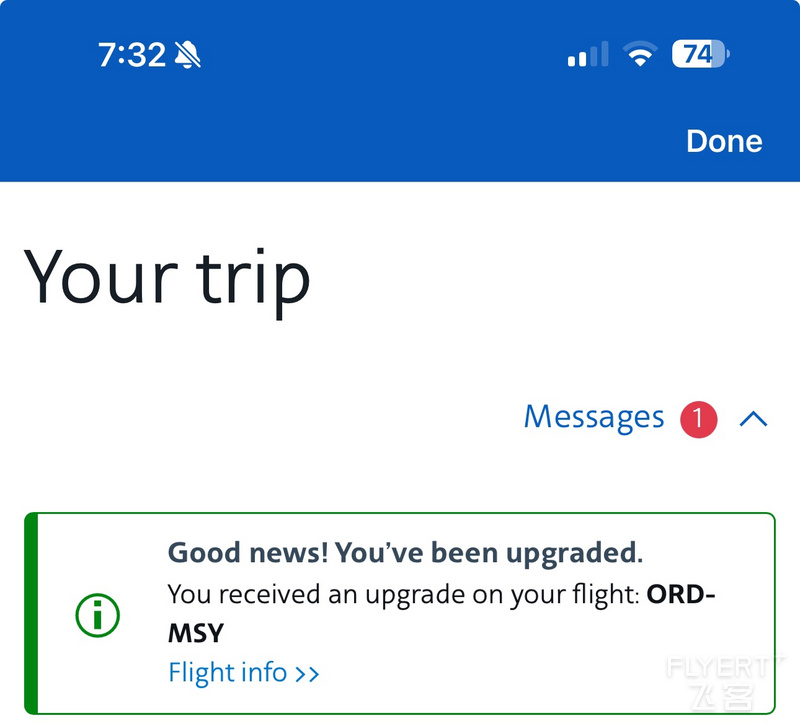Image resolution: width=800 pixels, height=726 pixels.
Task: Tap the cellular signal bars
Action: [588, 54]
